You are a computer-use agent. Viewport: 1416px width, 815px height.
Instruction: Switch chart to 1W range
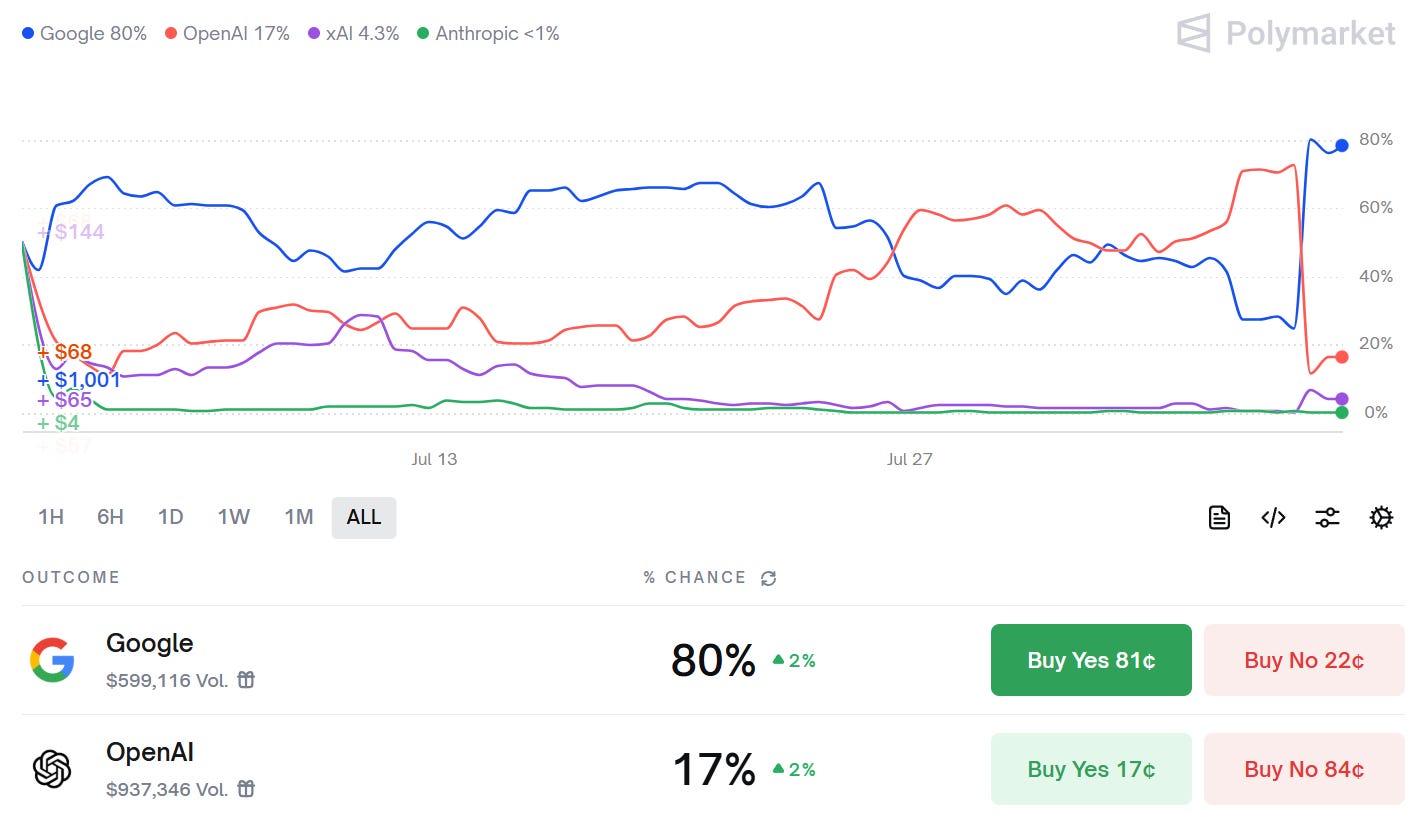(x=234, y=517)
